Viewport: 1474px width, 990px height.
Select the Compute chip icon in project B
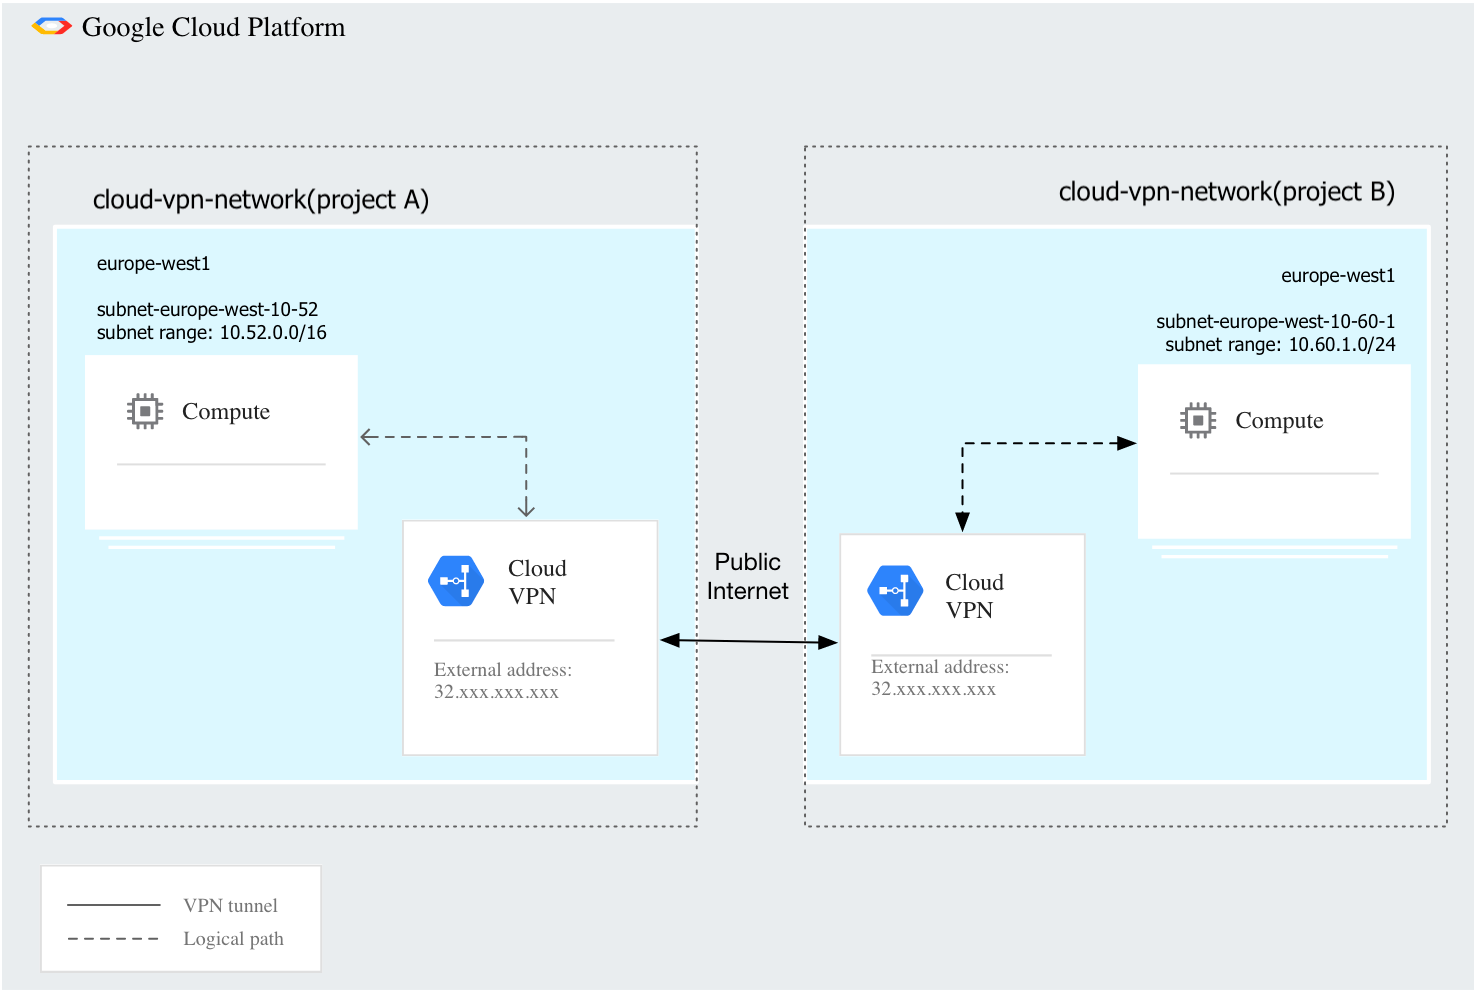[1198, 420]
